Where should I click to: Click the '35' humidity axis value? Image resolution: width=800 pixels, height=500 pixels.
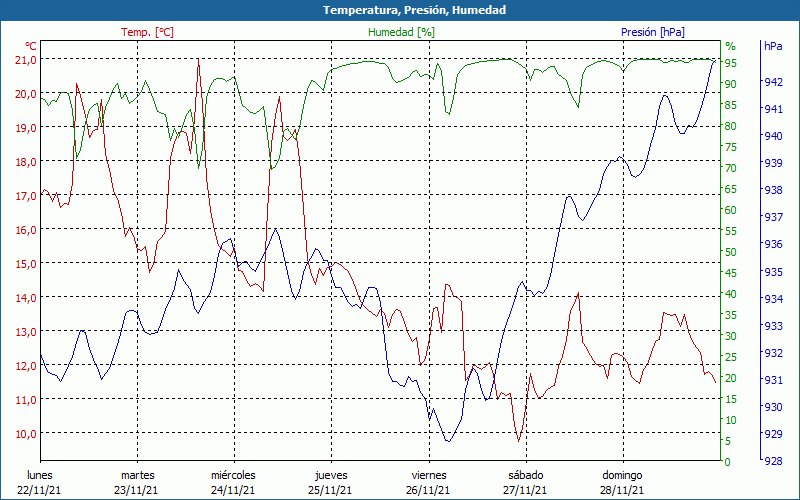coord(730,315)
